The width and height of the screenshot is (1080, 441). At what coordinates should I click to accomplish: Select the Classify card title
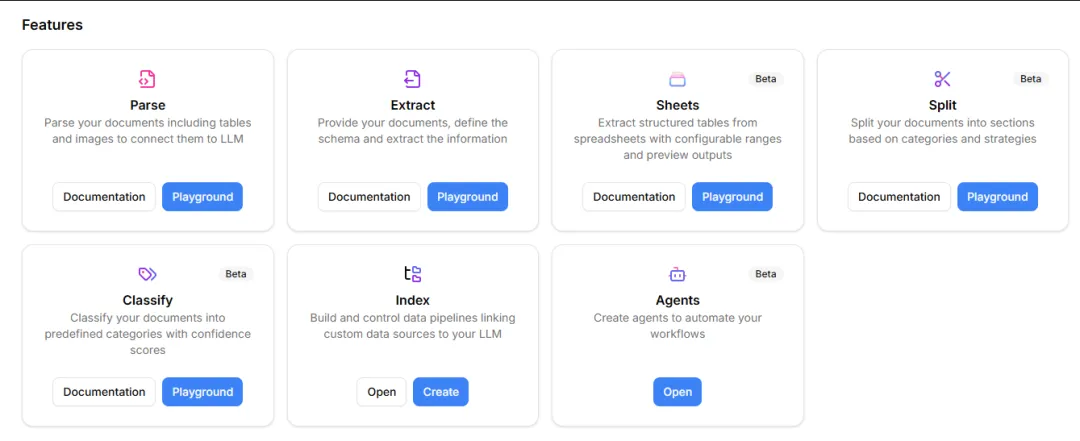tap(147, 300)
